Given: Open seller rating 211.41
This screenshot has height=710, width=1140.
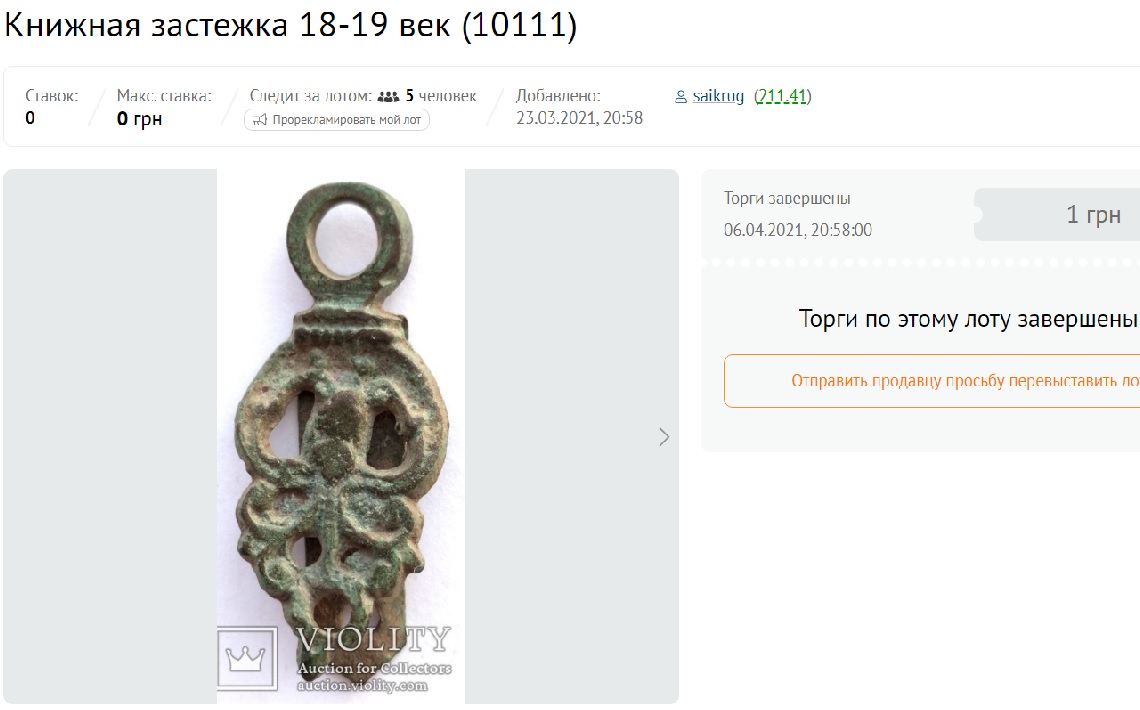Looking at the screenshot, I should 782,96.
